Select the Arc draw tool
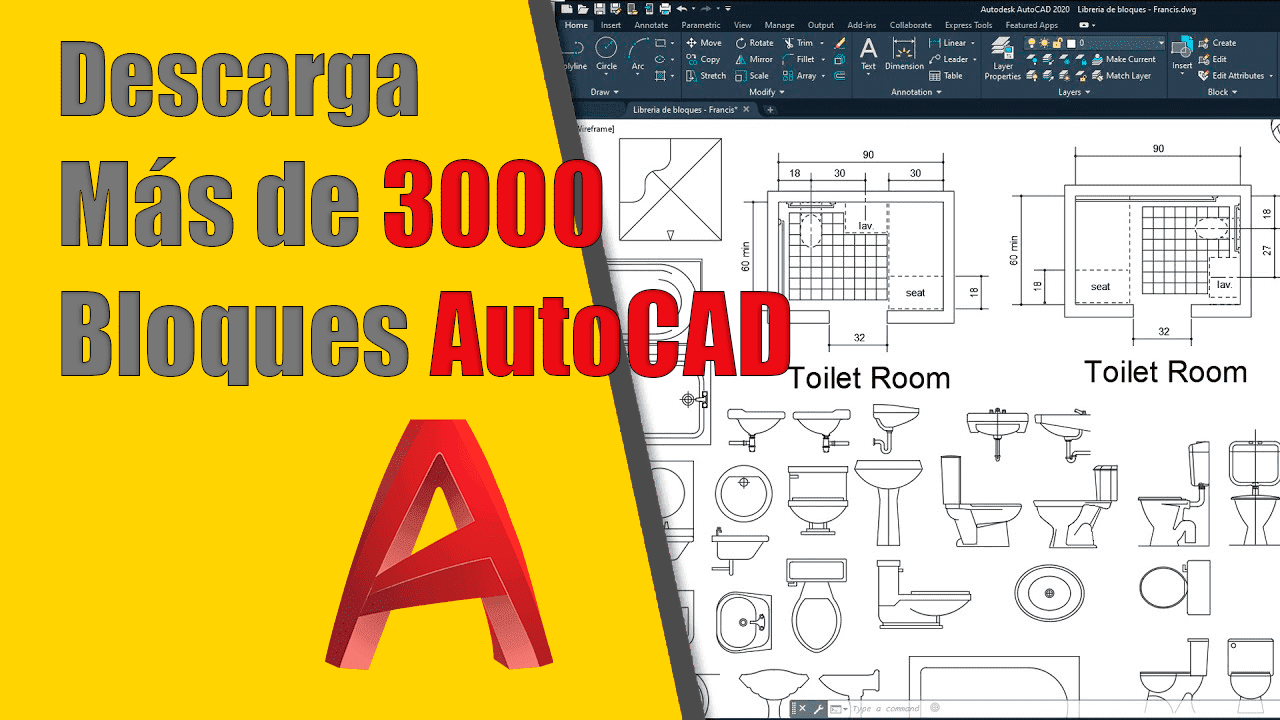 click(638, 53)
